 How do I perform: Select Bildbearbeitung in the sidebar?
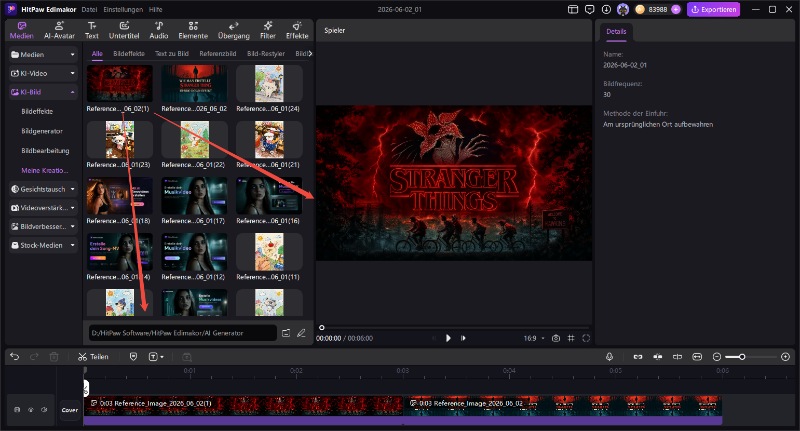pos(45,150)
